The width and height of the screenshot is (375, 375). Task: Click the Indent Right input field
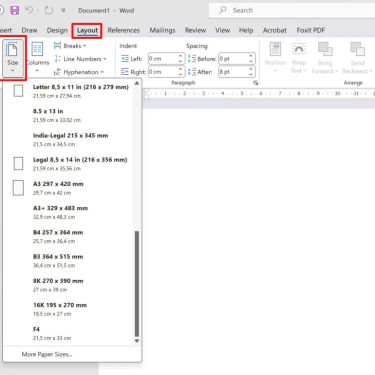163,72
